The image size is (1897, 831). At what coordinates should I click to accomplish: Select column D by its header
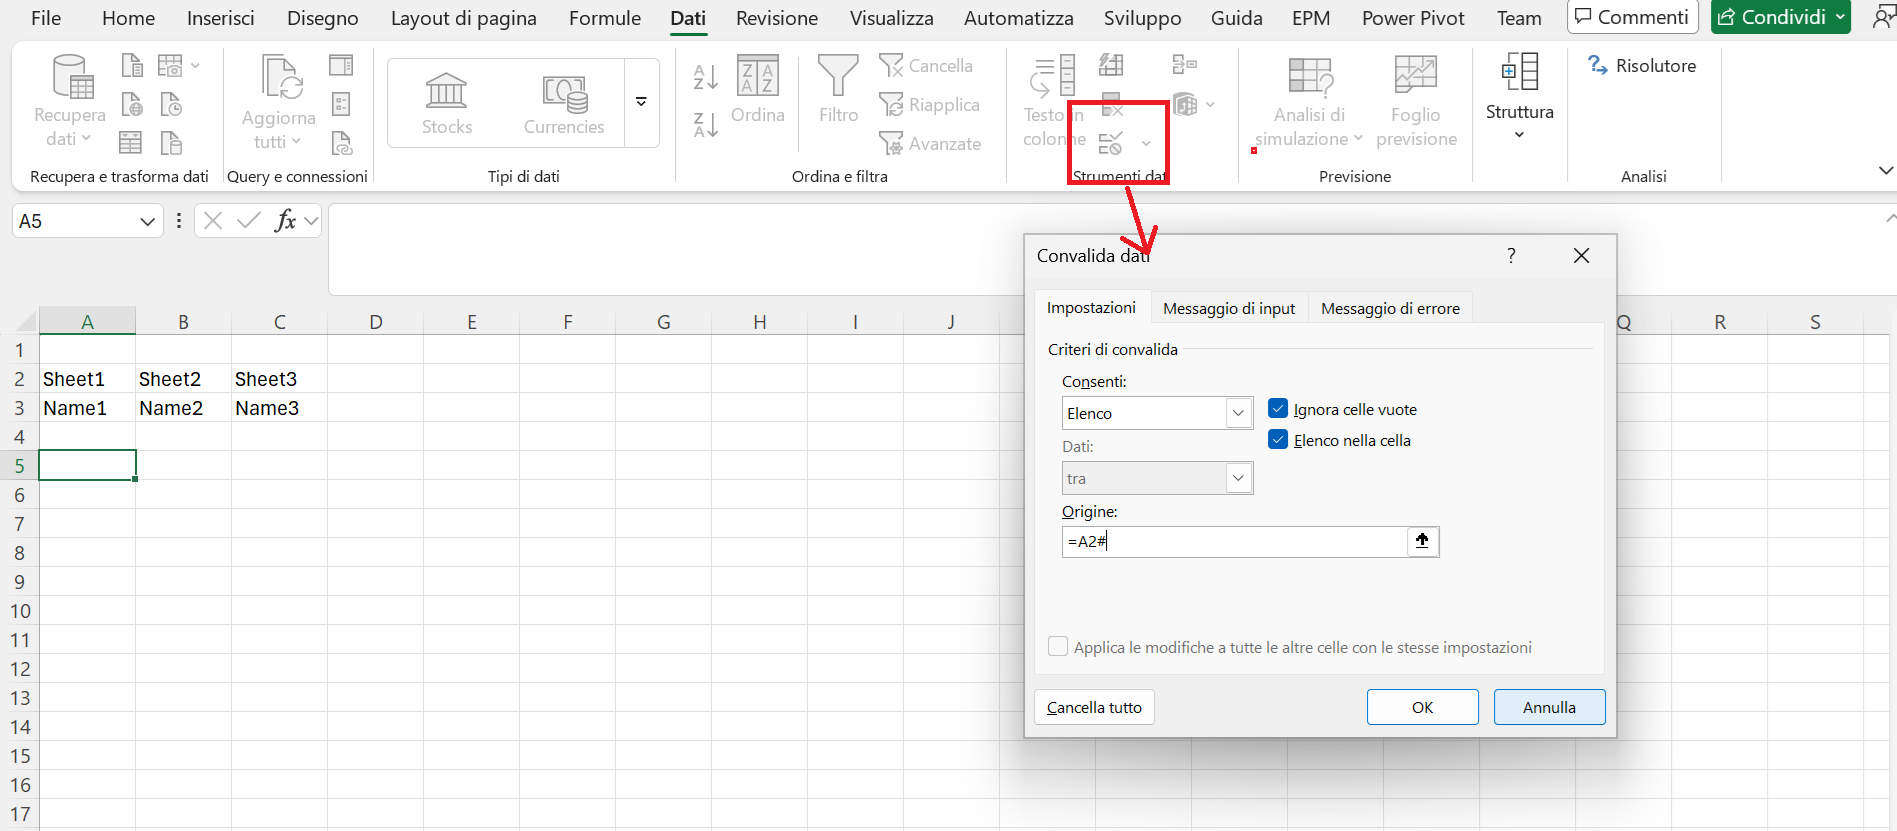[x=375, y=322]
